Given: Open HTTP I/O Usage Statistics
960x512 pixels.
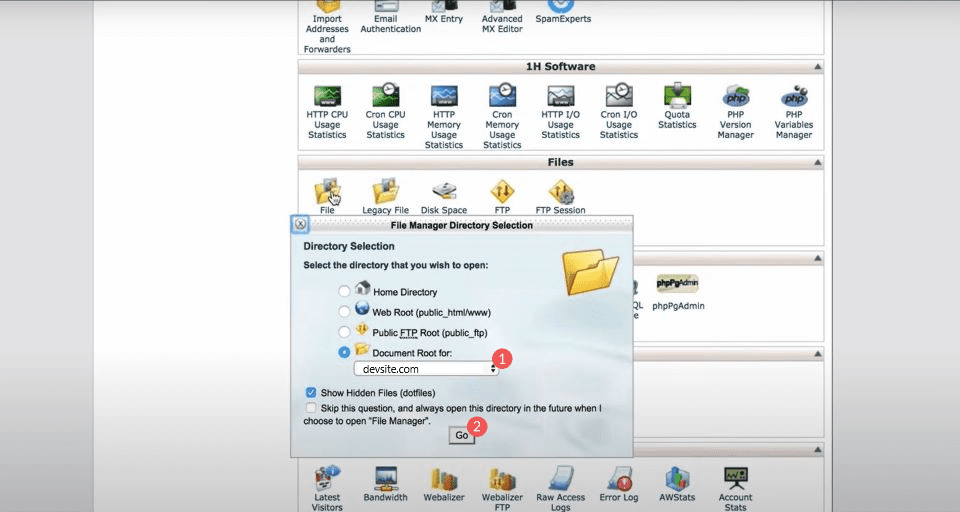Looking at the screenshot, I should tap(560, 111).
